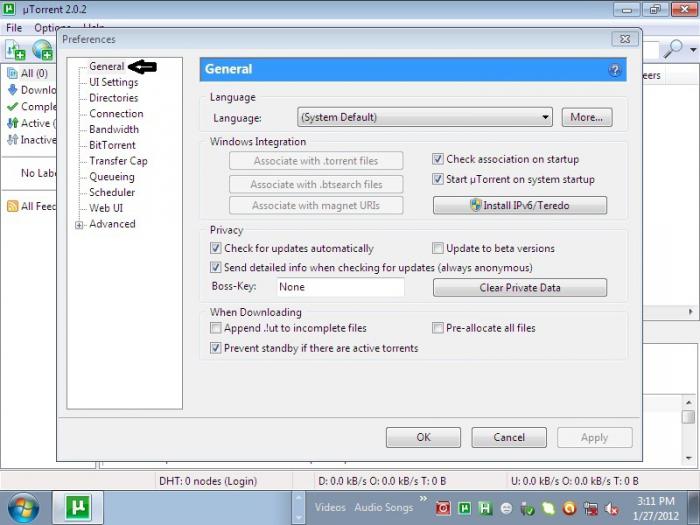Select General in preferences tree
This screenshot has height=525, width=700.
106,67
